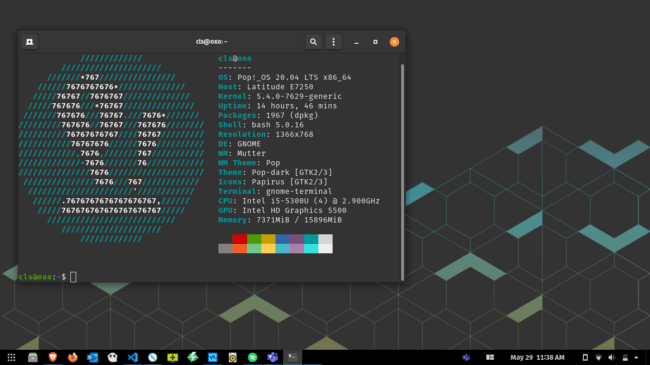Launch Visual Studio Code from taskbar
Image resolution: width=650 pixels, height=365 pixels.
[133, 357]
